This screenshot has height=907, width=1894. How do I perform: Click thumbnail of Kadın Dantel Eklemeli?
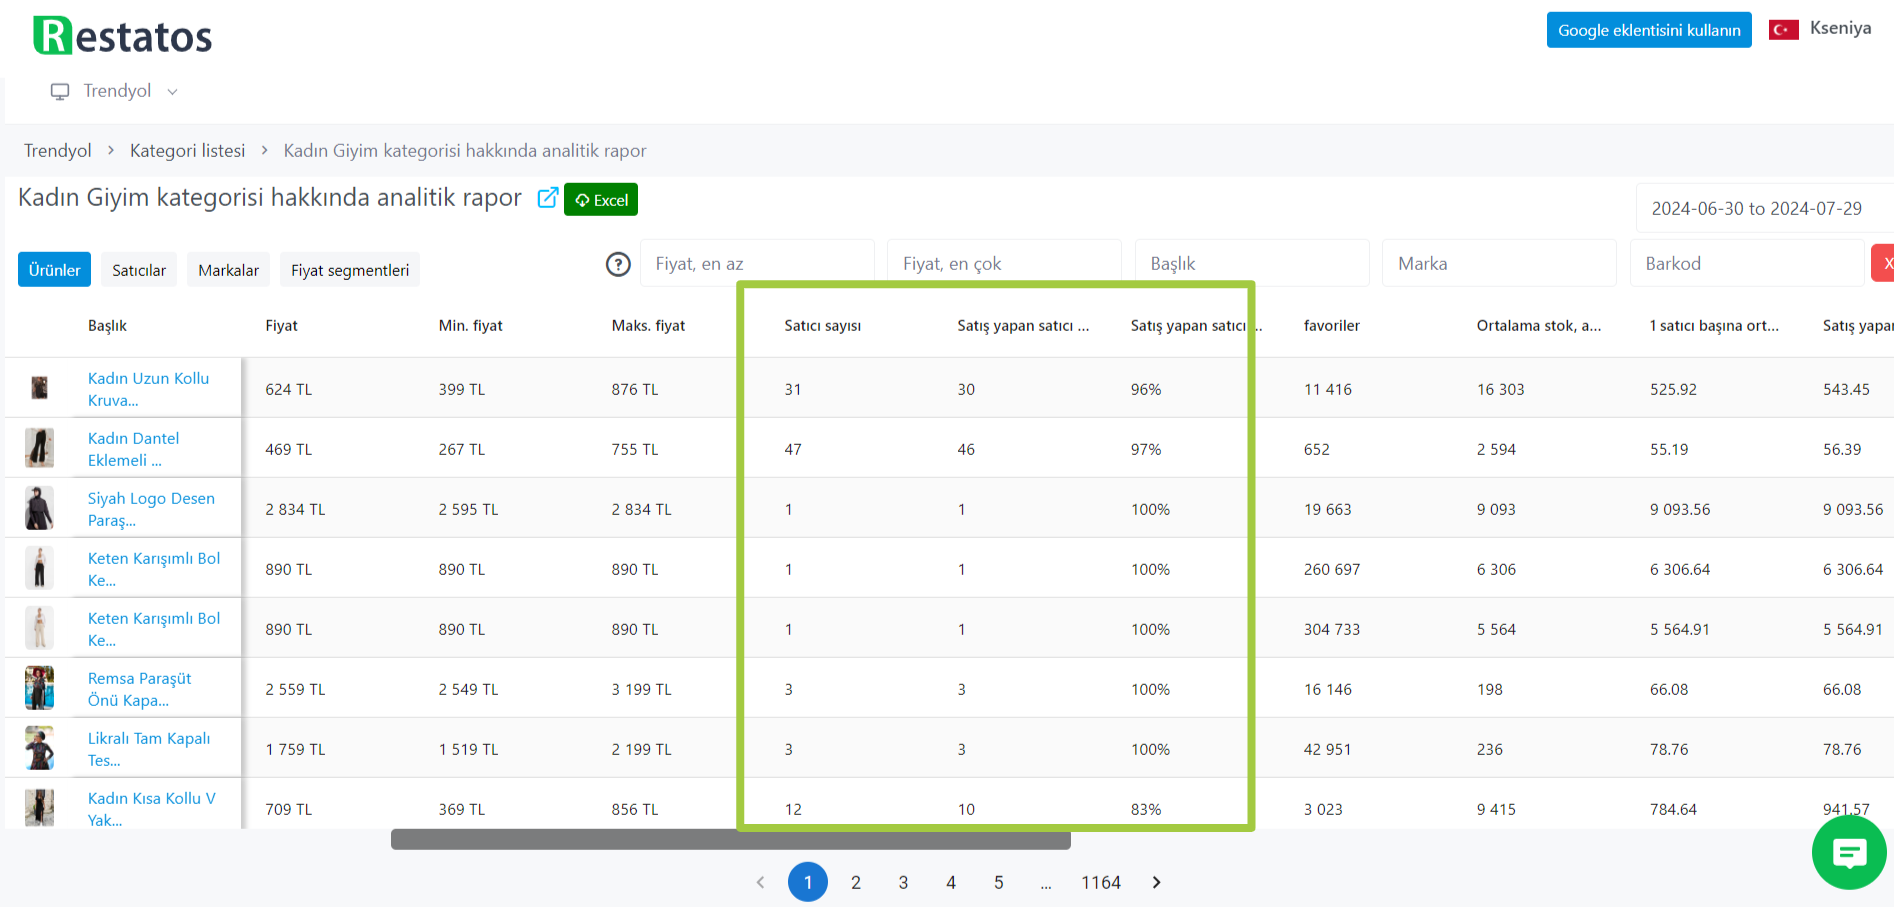39,448
